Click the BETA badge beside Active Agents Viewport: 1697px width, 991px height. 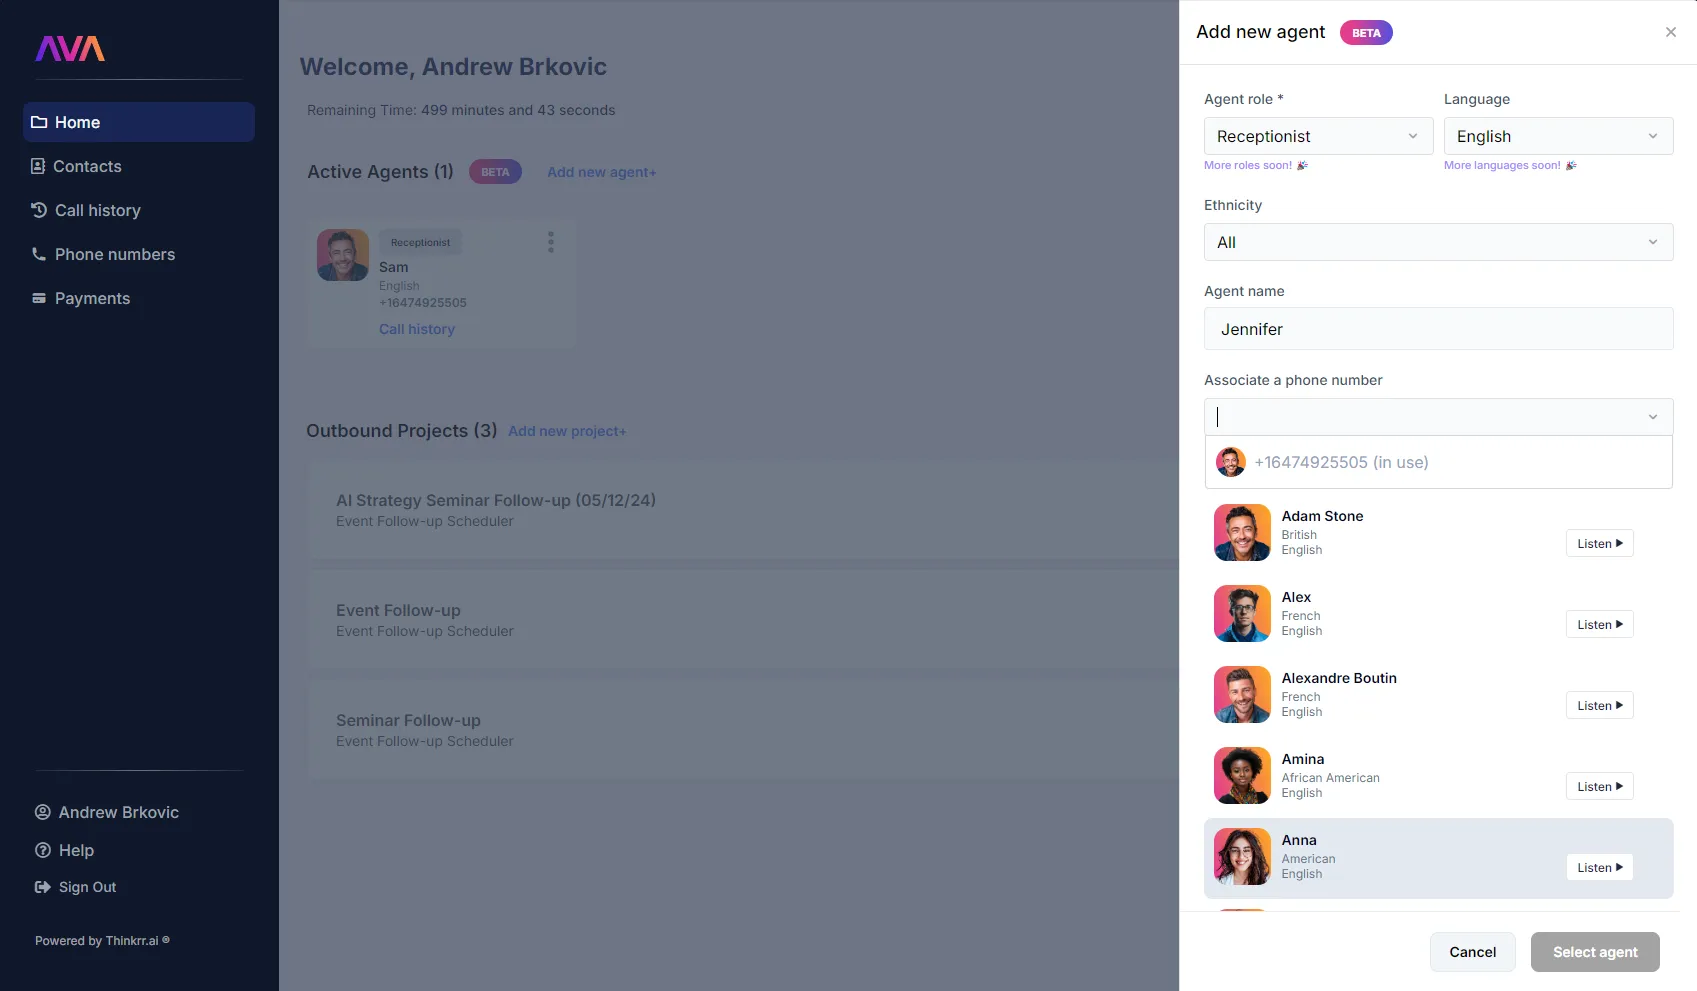[495, 172]
